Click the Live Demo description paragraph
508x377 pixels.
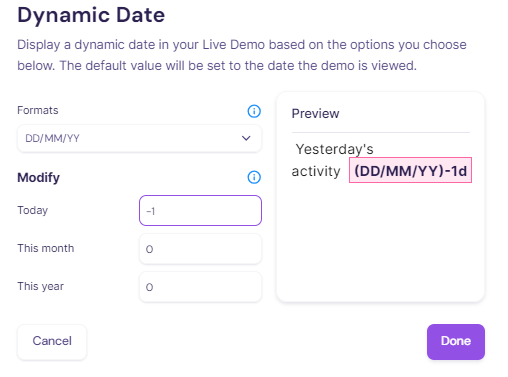click(x=242, y=55)
